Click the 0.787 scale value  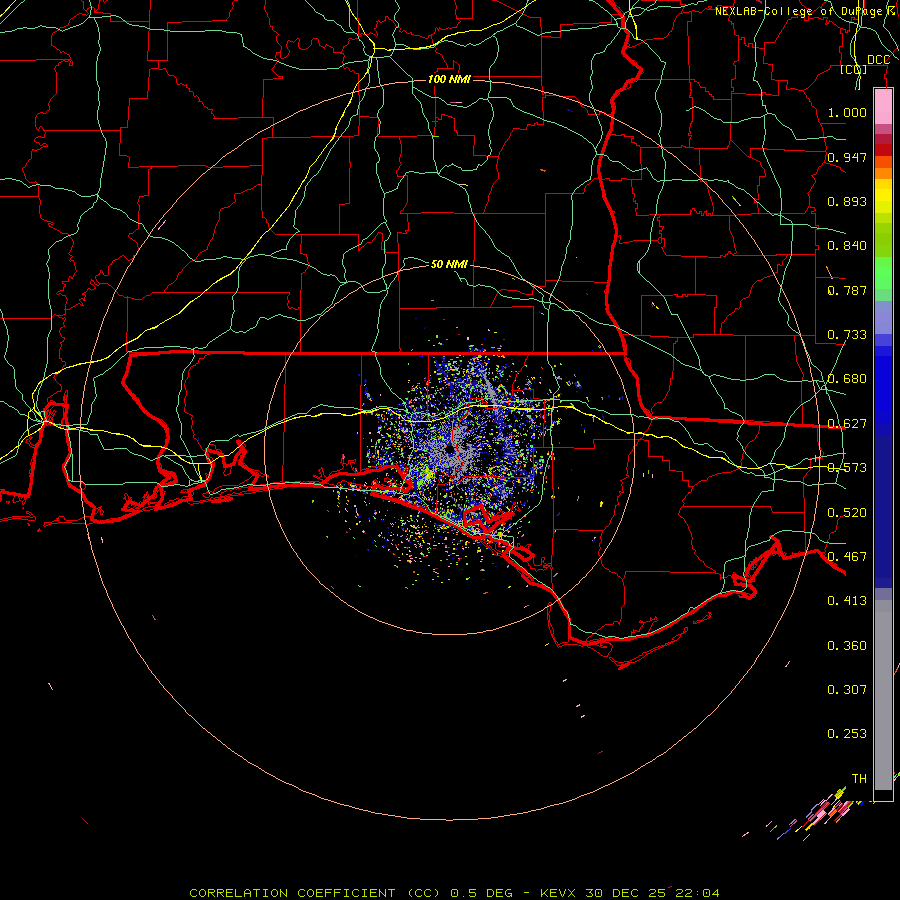pos(847,290)
